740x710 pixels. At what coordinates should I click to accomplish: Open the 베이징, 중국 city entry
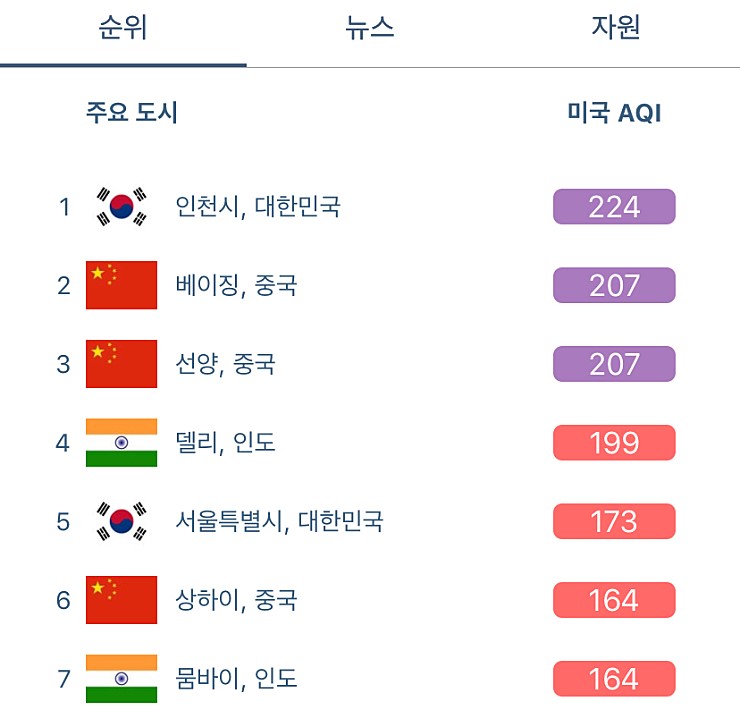[236, 285]
